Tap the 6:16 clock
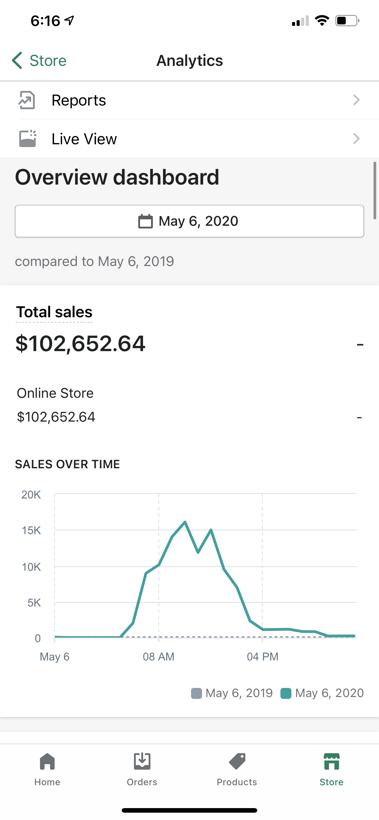This screenshot has height=820, width=379. pos(45,21)
